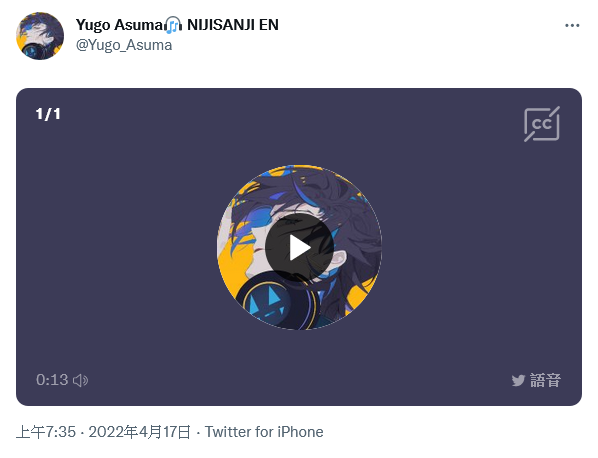598x458 pixels.
Task: Open the @Yugo_Asuma handle link
Action: pos(124,45)
